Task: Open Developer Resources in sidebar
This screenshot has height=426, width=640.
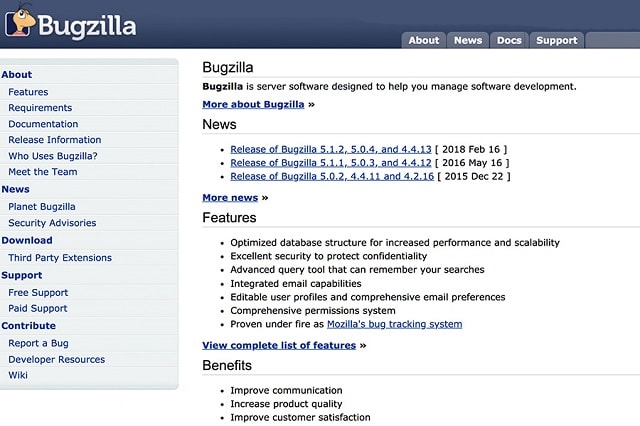Action: pyautogui.click(x=57, y=359)
